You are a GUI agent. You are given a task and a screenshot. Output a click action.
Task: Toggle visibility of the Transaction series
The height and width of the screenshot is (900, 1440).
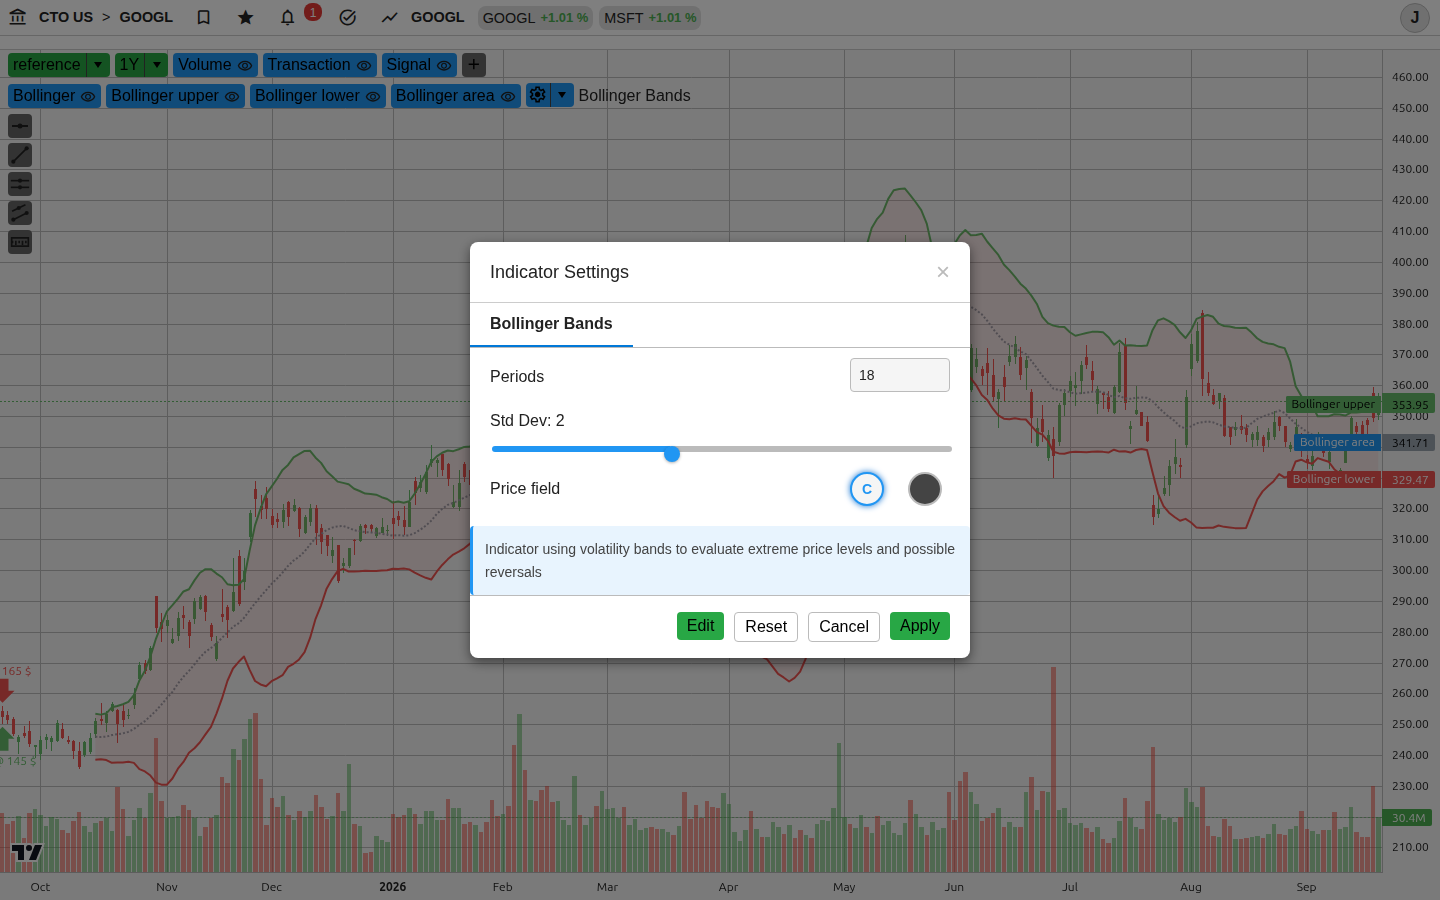click(x=364, y=65)
